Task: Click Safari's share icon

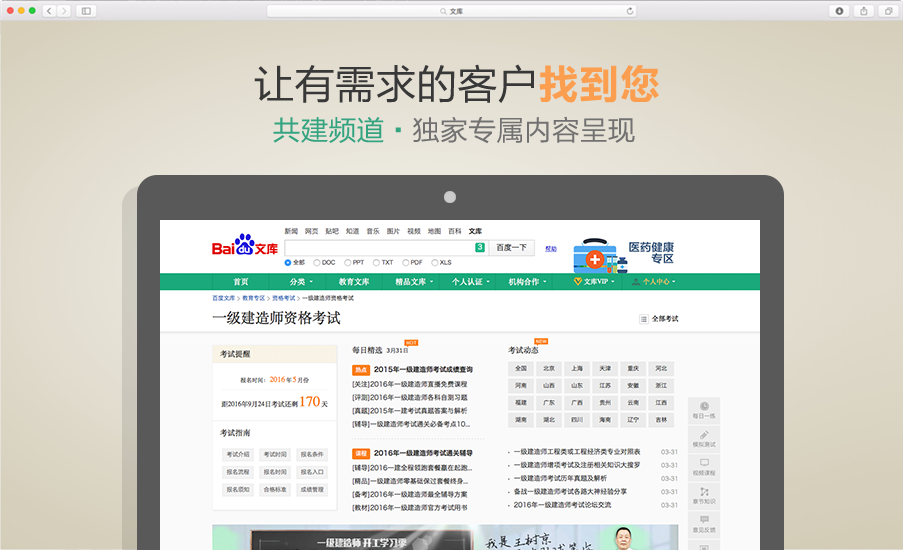Action: coord(862,11)
